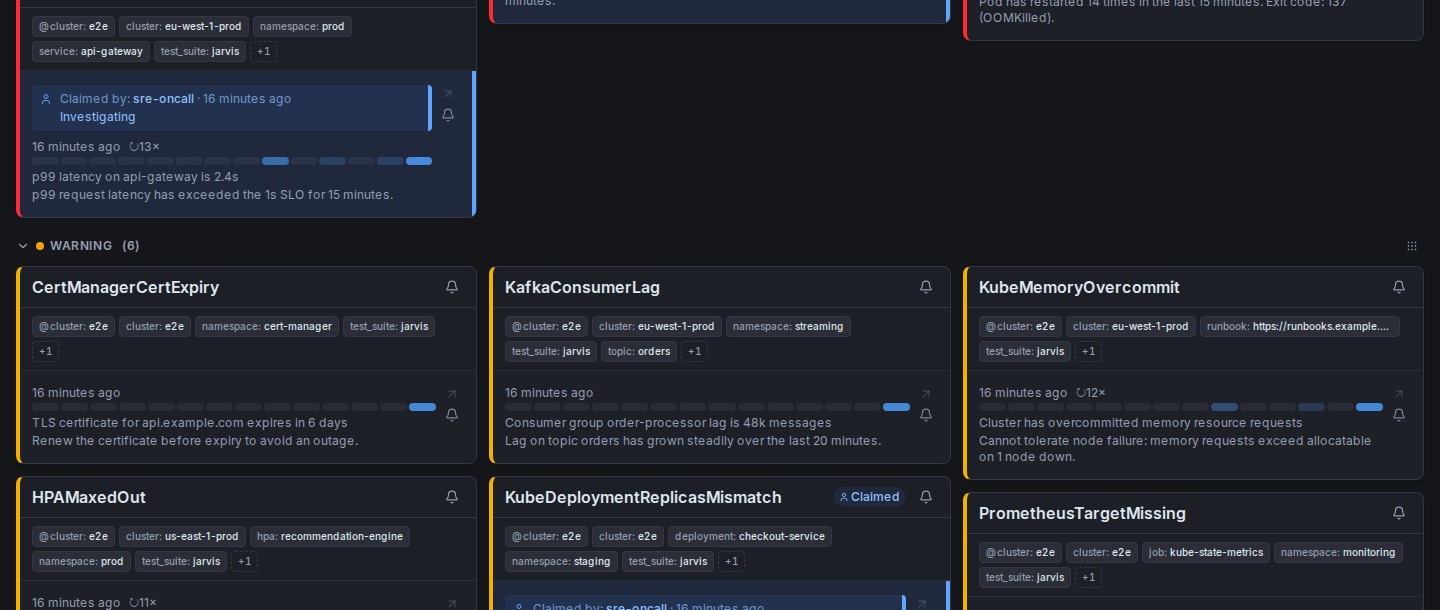Click the Claimed badge on KubeDeploymentReplicasMismatch

[869, 497]
